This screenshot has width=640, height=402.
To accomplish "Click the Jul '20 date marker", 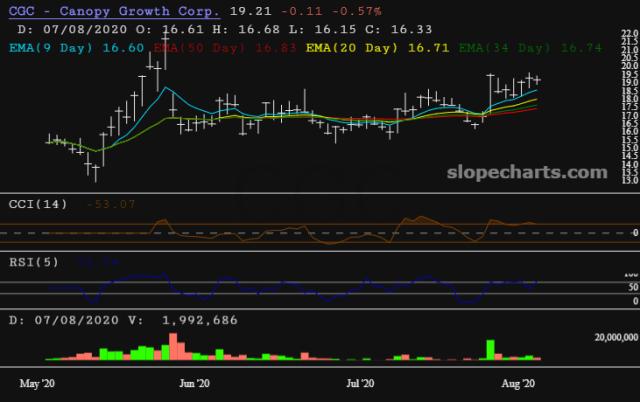I will coord(359,383).
